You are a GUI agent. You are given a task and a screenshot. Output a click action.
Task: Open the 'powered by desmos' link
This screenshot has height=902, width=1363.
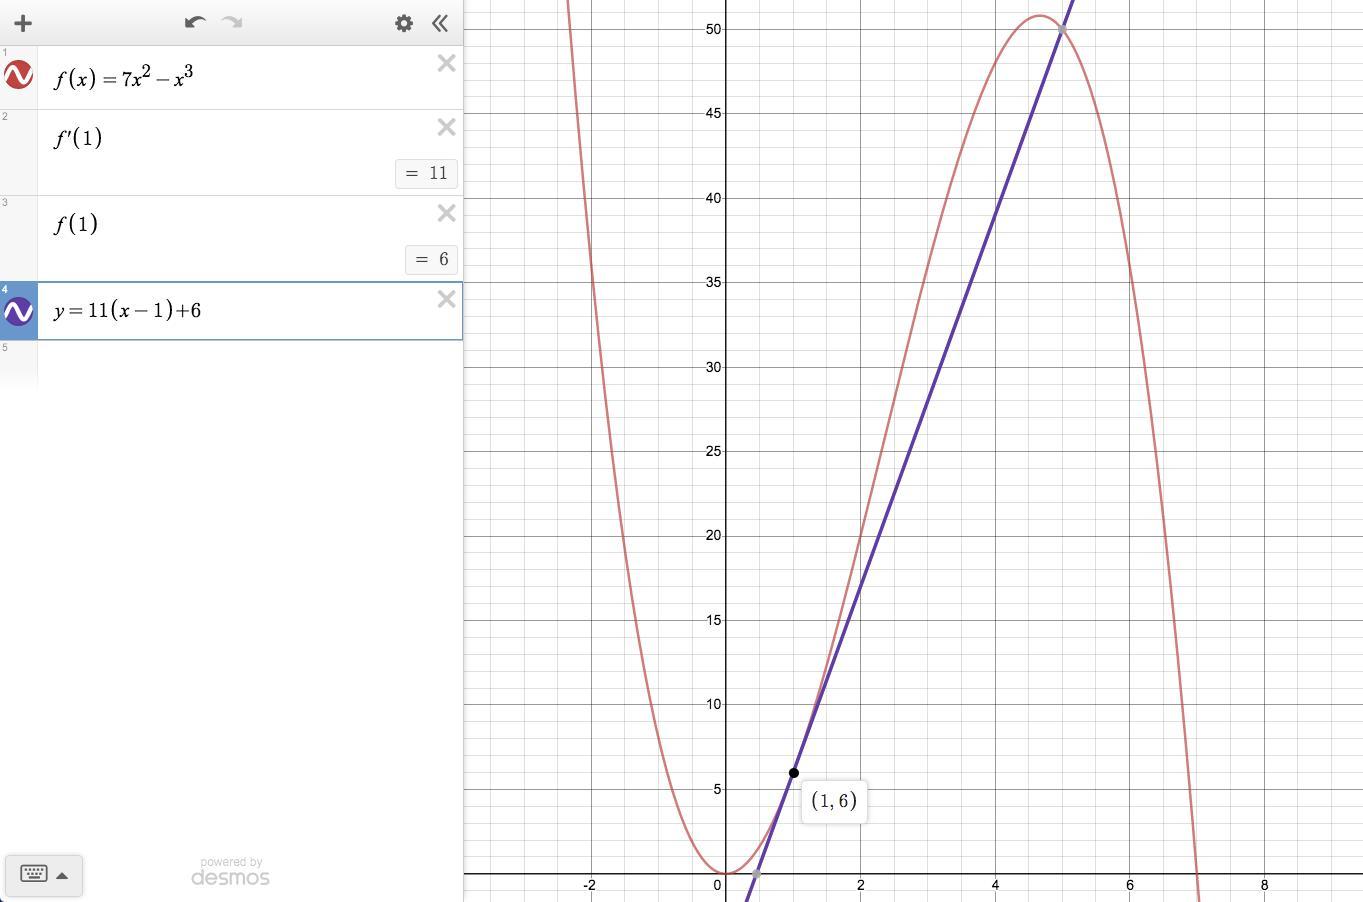tap(230, 872)
